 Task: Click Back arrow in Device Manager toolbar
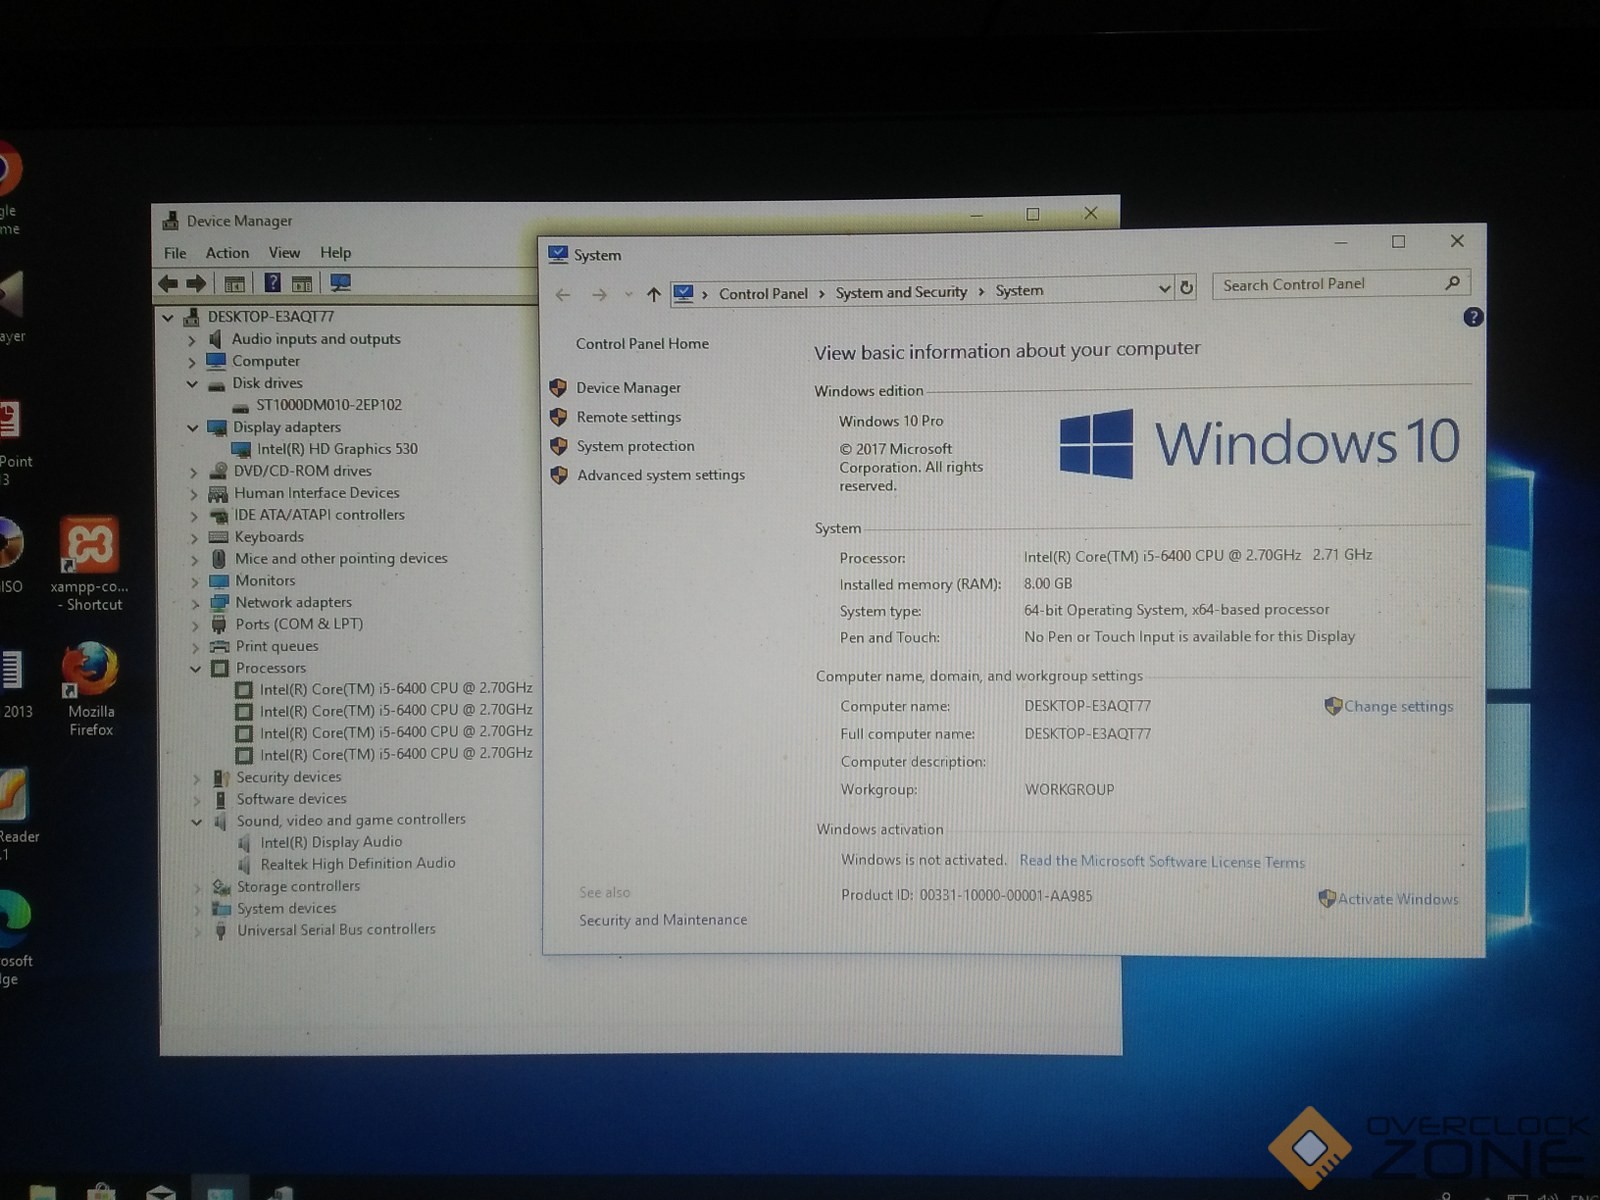[168, 283]
